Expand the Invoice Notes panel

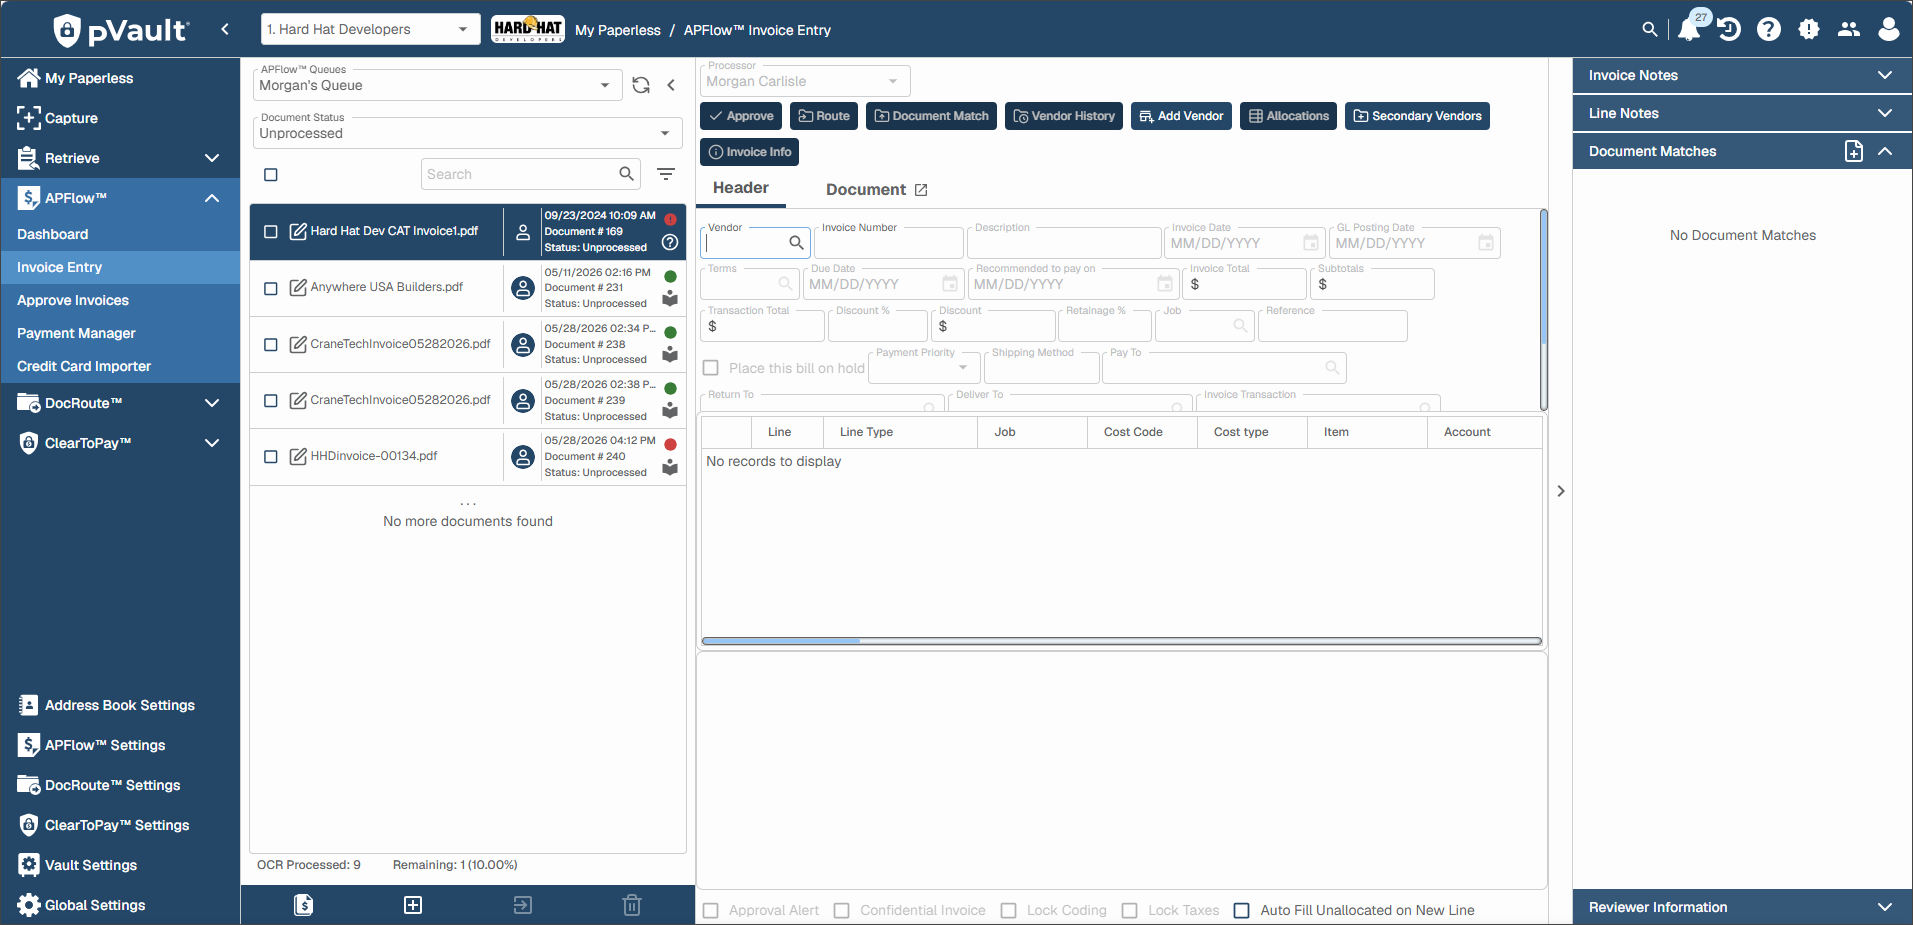[x=1742, y=75]
